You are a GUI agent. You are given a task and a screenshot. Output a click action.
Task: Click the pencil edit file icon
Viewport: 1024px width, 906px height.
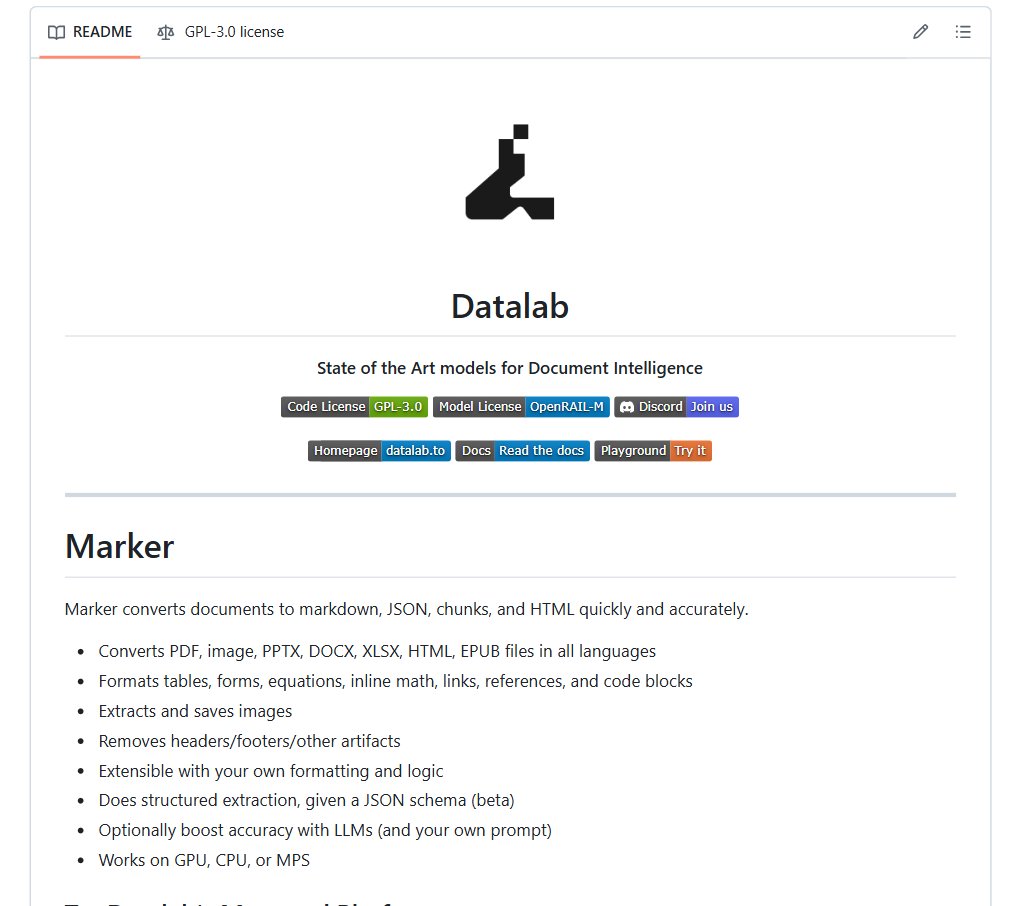(x=920, y=32)
